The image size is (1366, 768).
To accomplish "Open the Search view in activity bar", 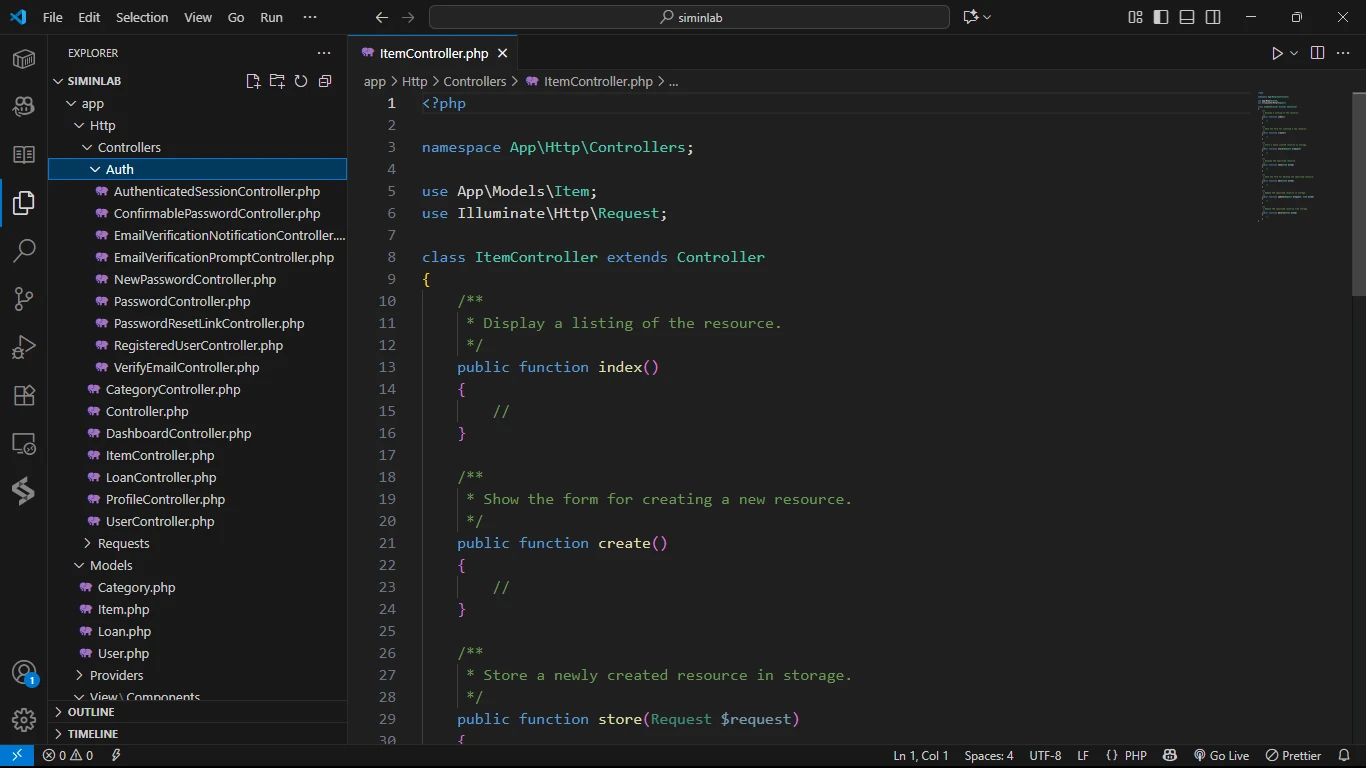I will (x=24, y=250).
